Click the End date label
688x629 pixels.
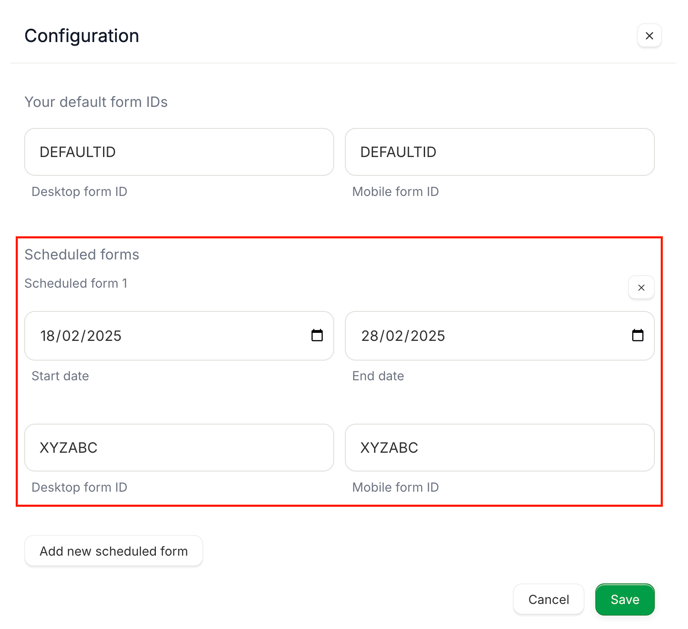click(378, 376)
